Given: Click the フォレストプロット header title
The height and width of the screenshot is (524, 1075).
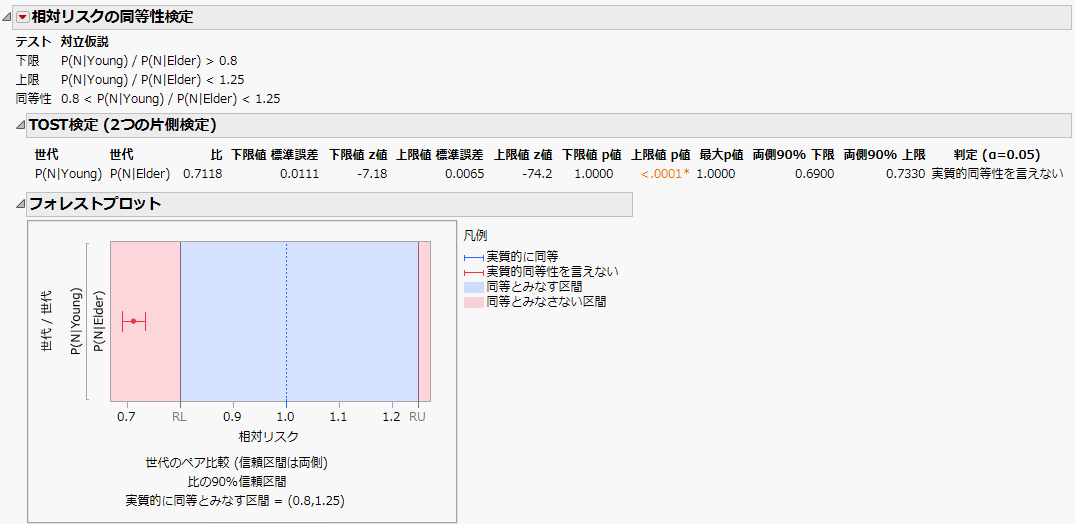Looking at the screenshot, I should click(x=95, y=204).
